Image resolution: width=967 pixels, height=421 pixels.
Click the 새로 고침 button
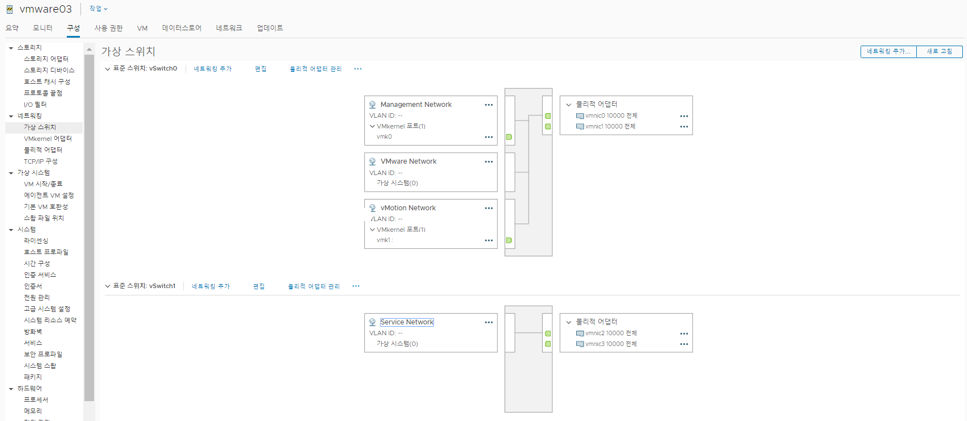(x=940, y=52)
